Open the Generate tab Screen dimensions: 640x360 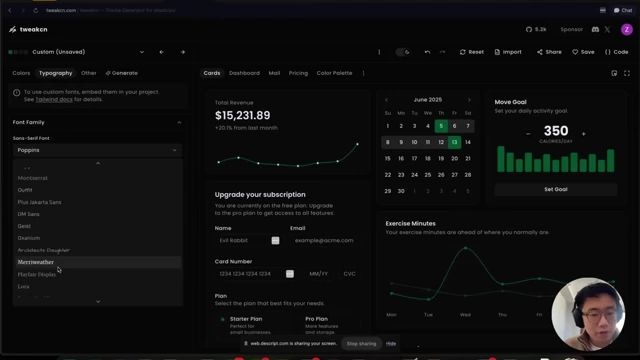pos(122,73)
